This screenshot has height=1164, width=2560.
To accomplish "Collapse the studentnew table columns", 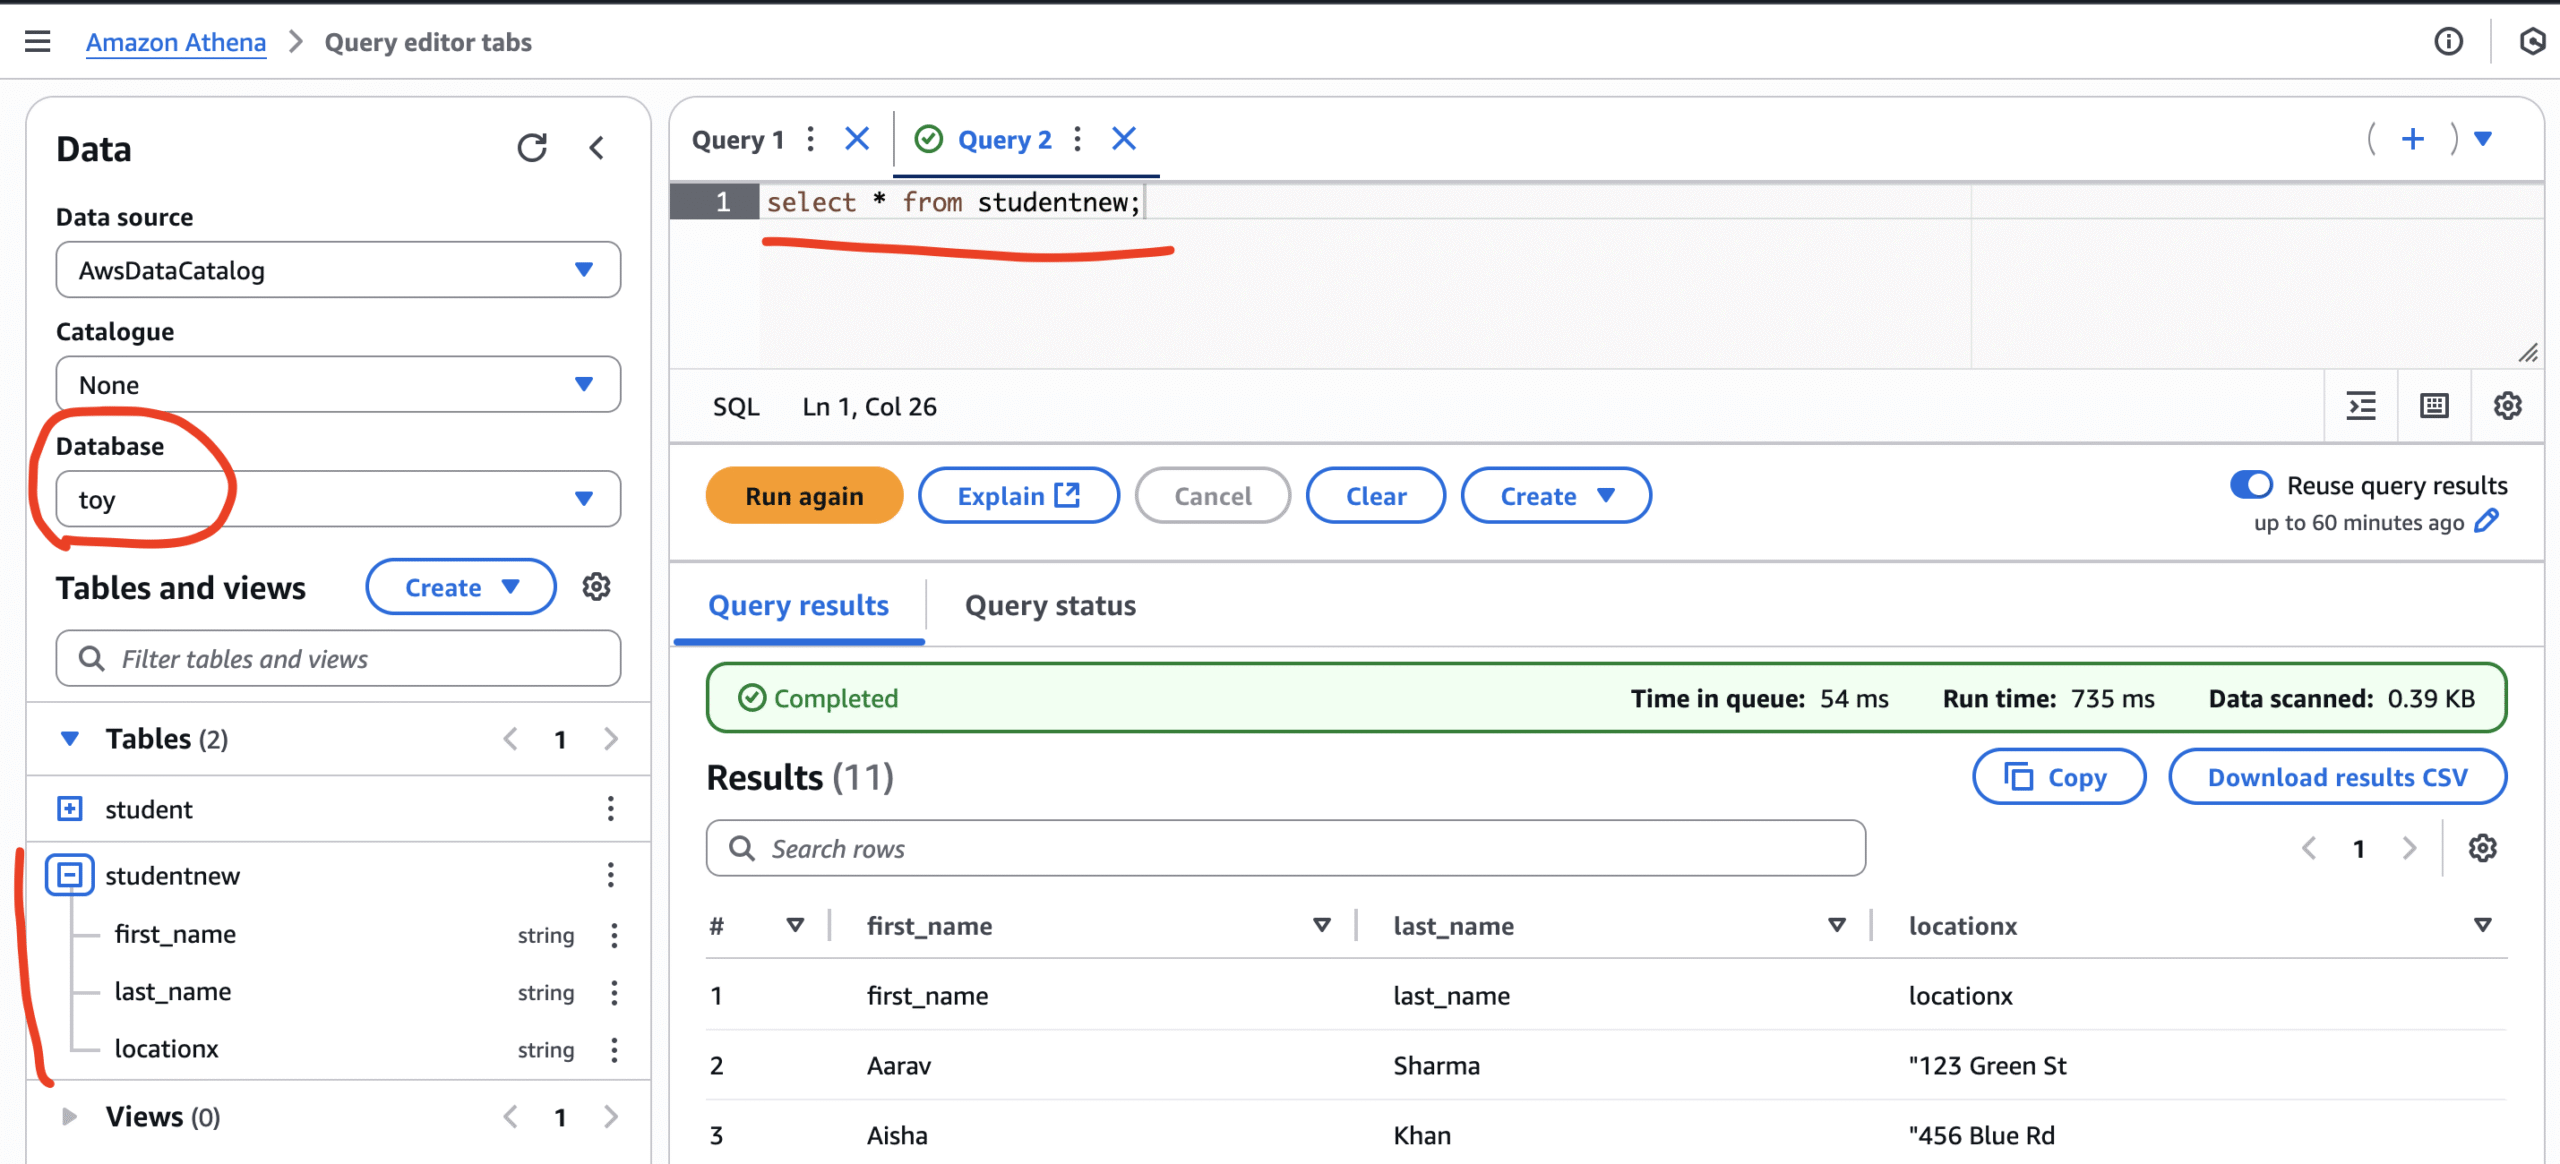I will point(70,875).
